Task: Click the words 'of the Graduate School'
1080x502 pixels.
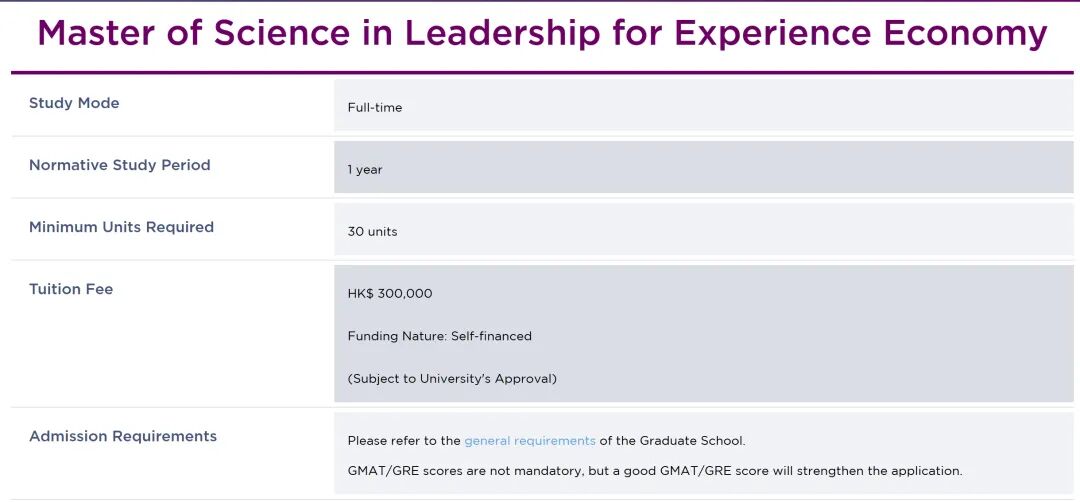Action: tap(672, 441)
